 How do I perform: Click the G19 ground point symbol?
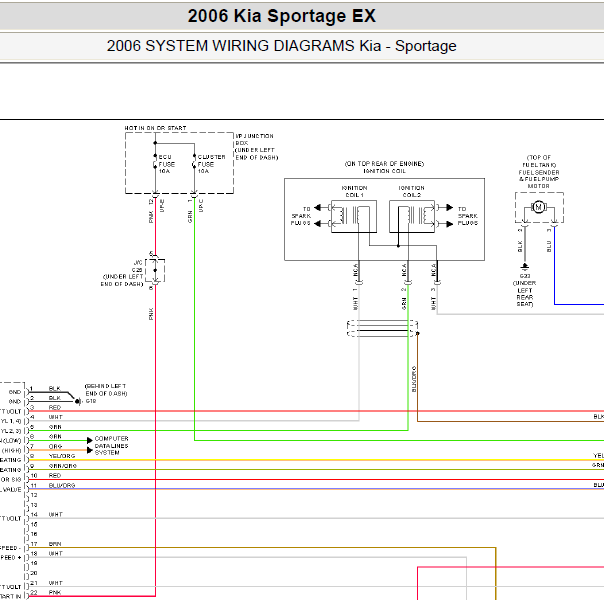click(x=78, y=401)
